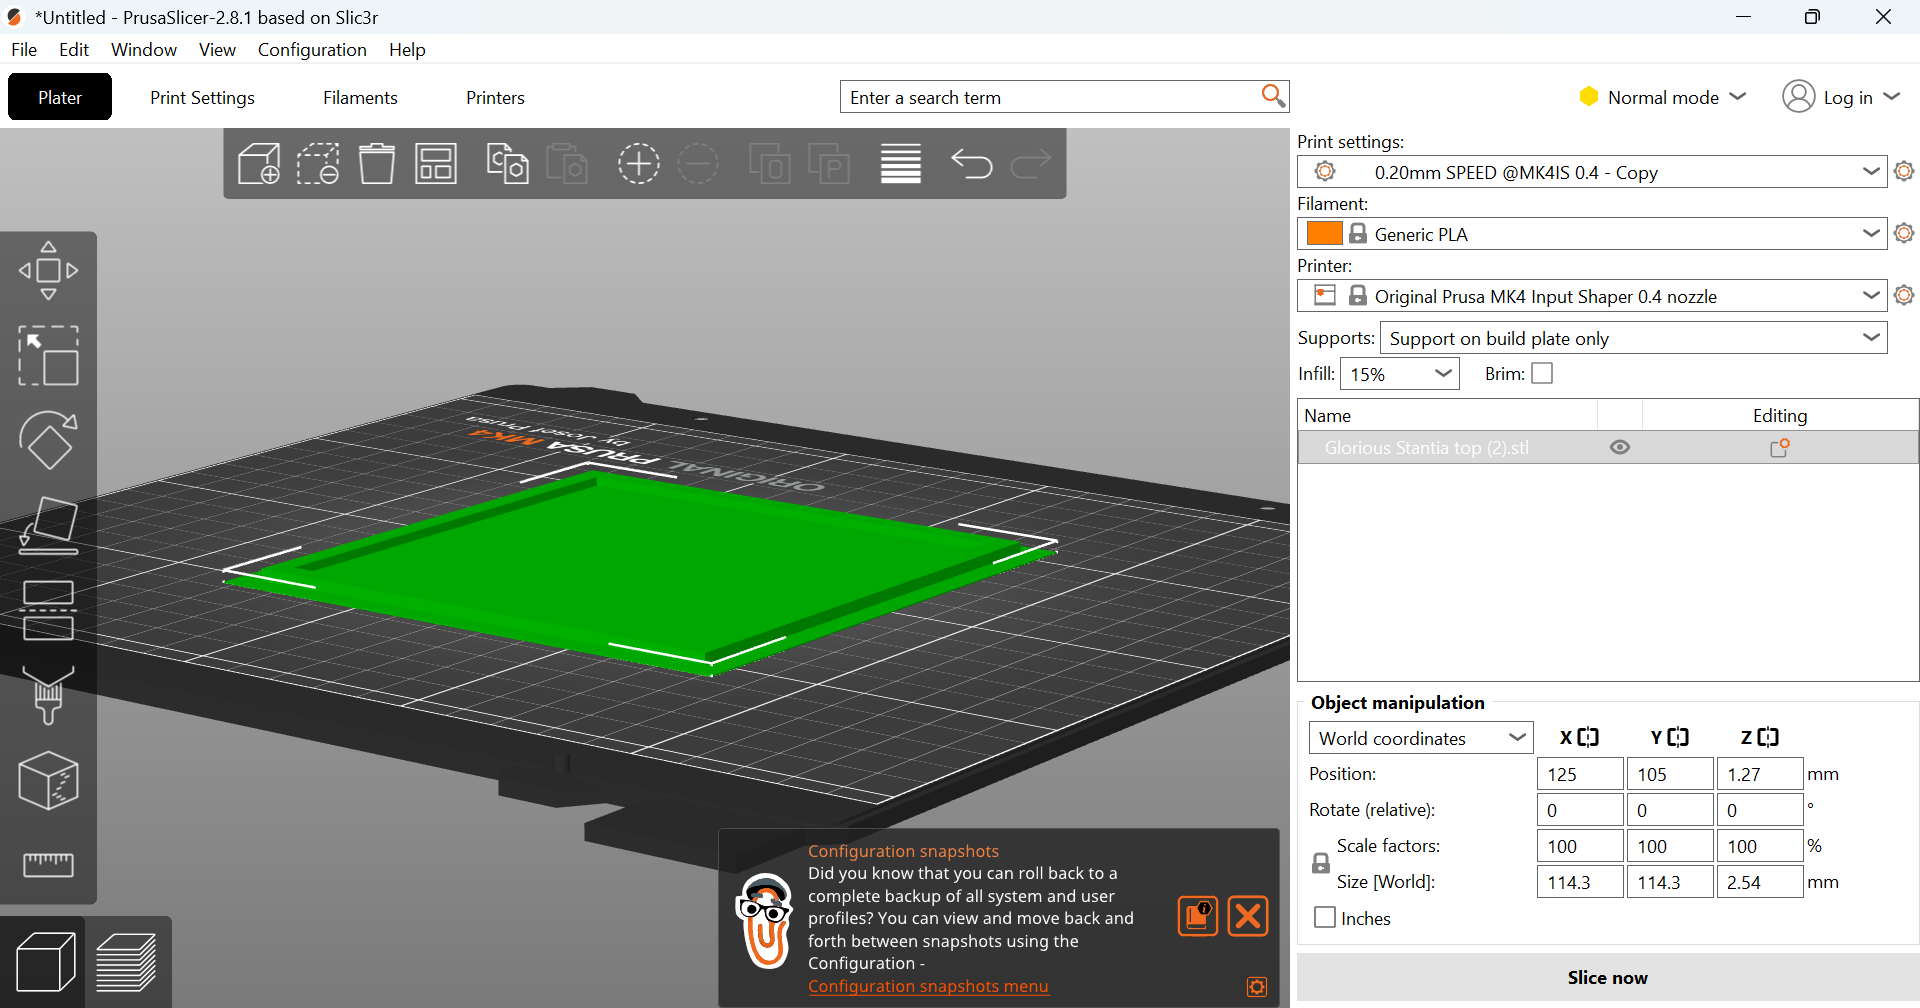Select the Paint-on supports tool
Image resolution: width=1920 pixels, height=1008 pixels.
[x=48, y=695]
